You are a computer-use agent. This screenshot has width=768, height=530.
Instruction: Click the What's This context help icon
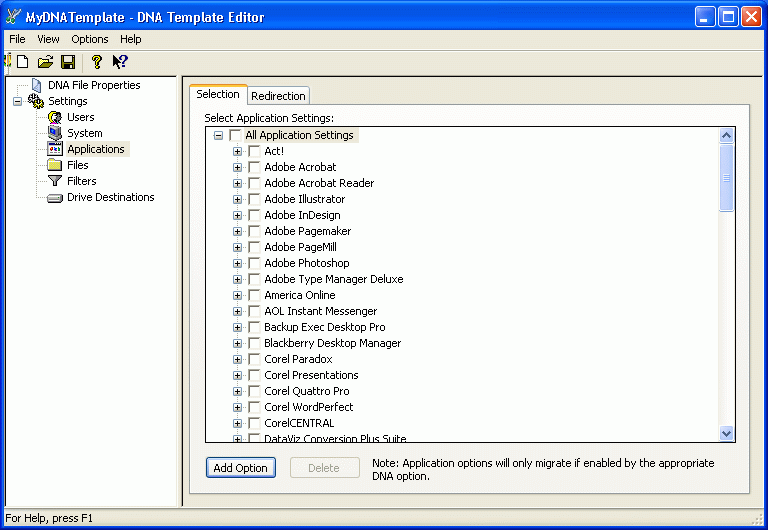coord(120,62)
